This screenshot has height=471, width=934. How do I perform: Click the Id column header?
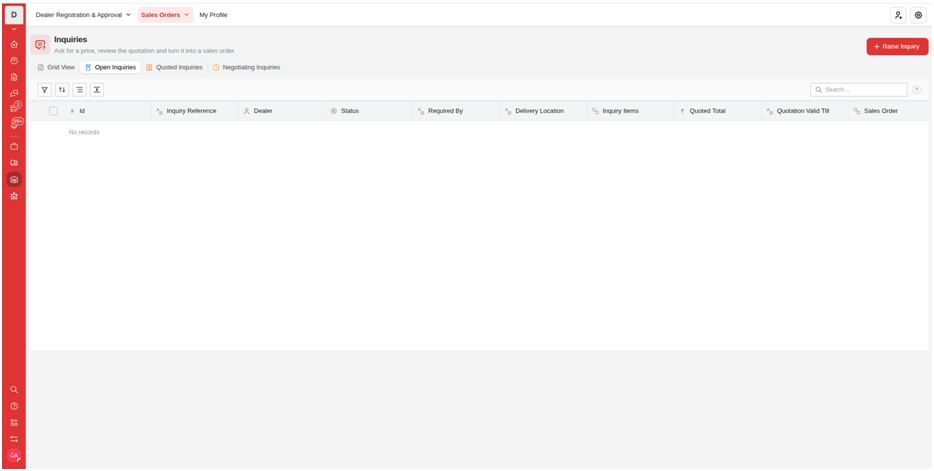point(108,111)
